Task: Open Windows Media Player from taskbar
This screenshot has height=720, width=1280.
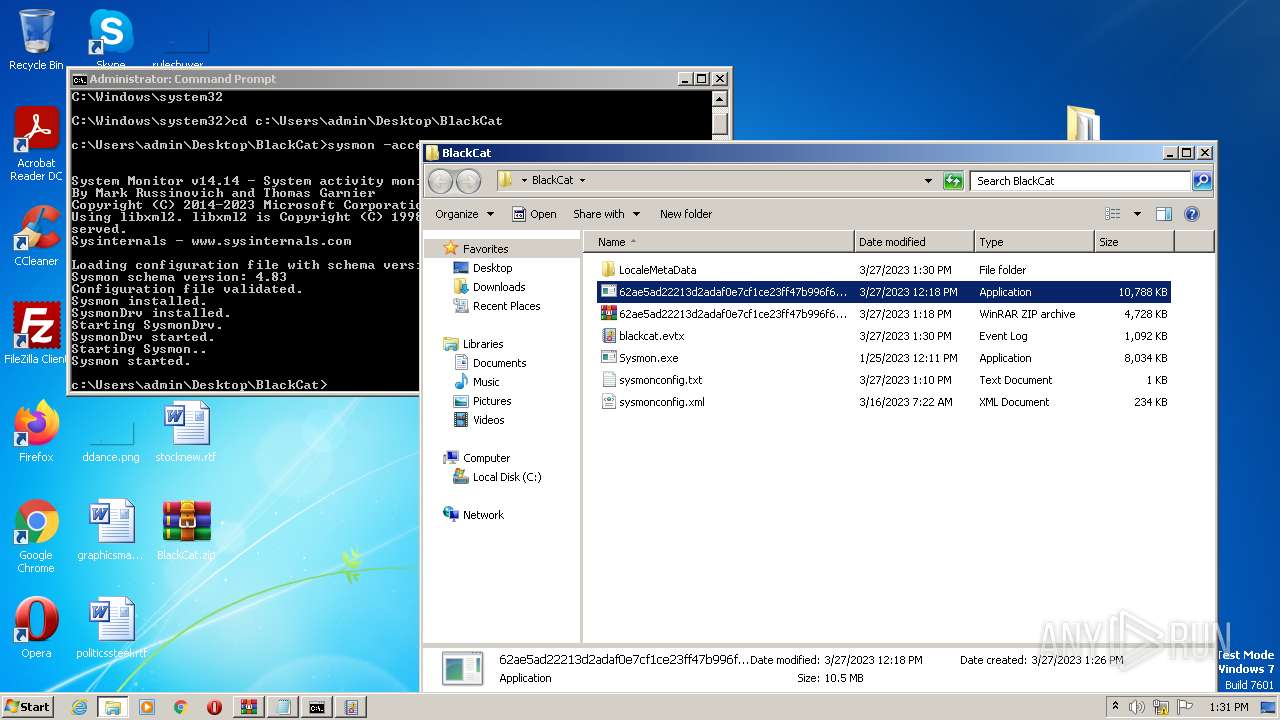Action: tap(147, 707)
